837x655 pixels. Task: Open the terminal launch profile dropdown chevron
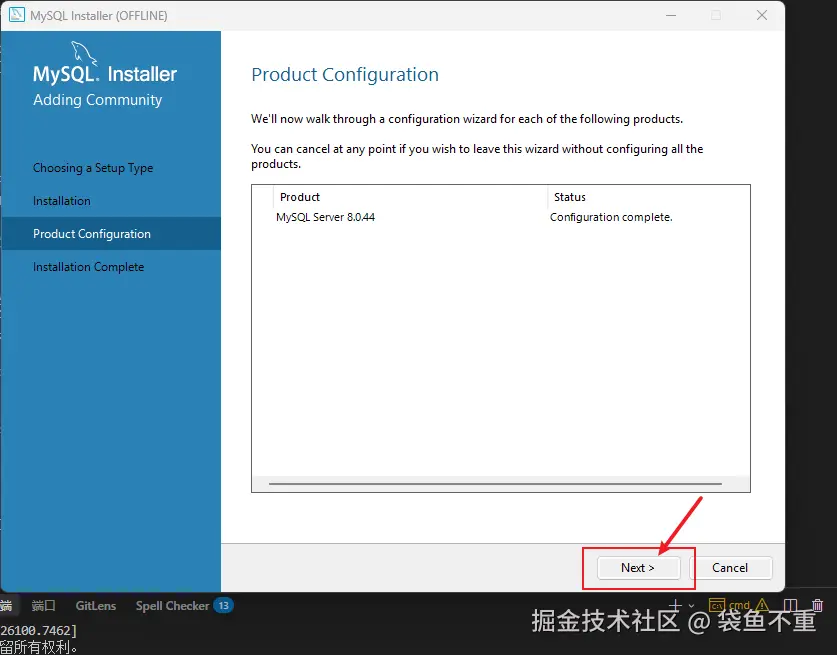(x=691, y=606)
